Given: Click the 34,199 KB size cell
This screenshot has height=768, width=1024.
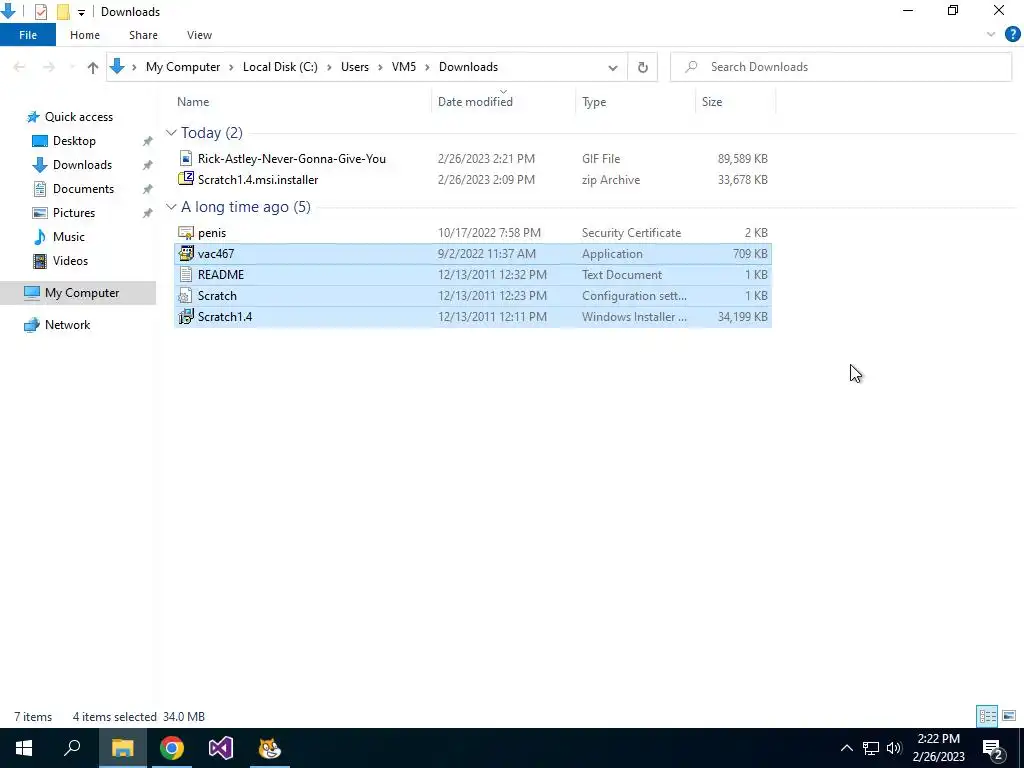Looking at the screenshot, I should point(743,317).
